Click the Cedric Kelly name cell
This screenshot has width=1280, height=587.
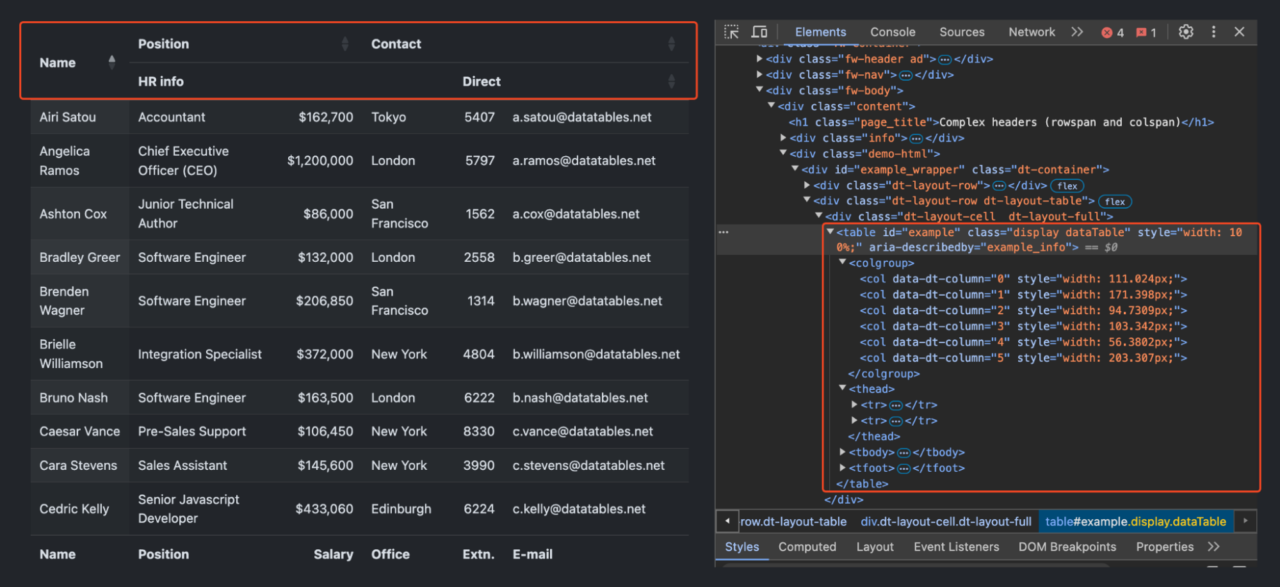[x=80, y=508]
